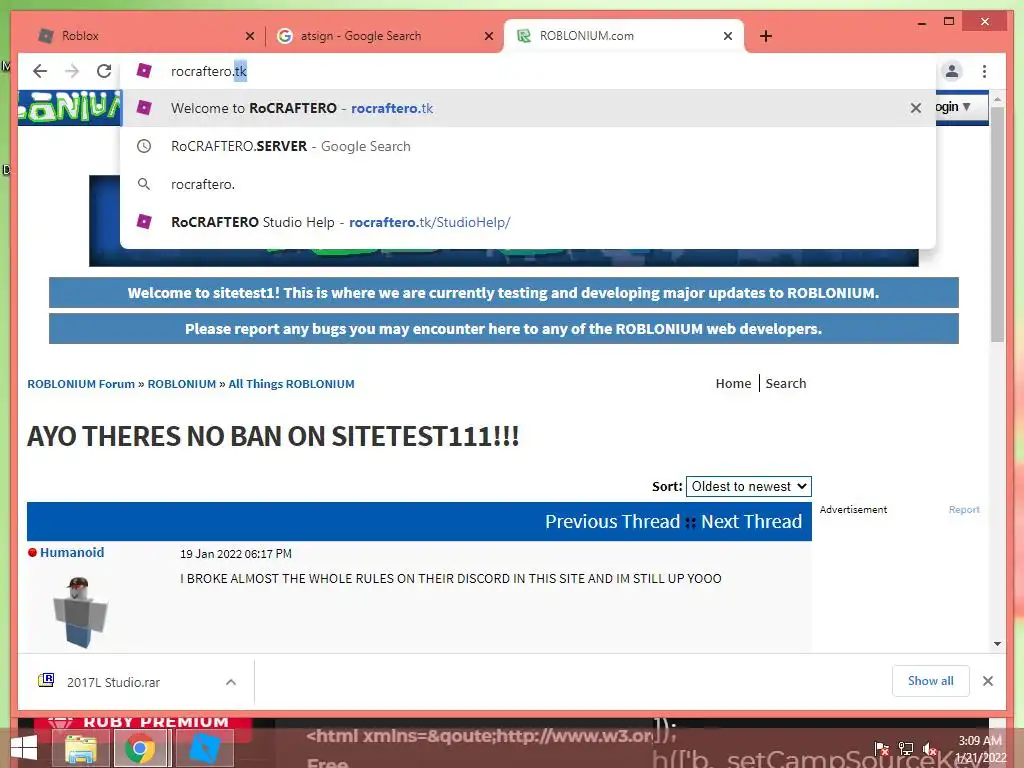The width and height of the screenshot is (1024, 768).
Task: Go to the forum Home link
Action: click(733, 383)
